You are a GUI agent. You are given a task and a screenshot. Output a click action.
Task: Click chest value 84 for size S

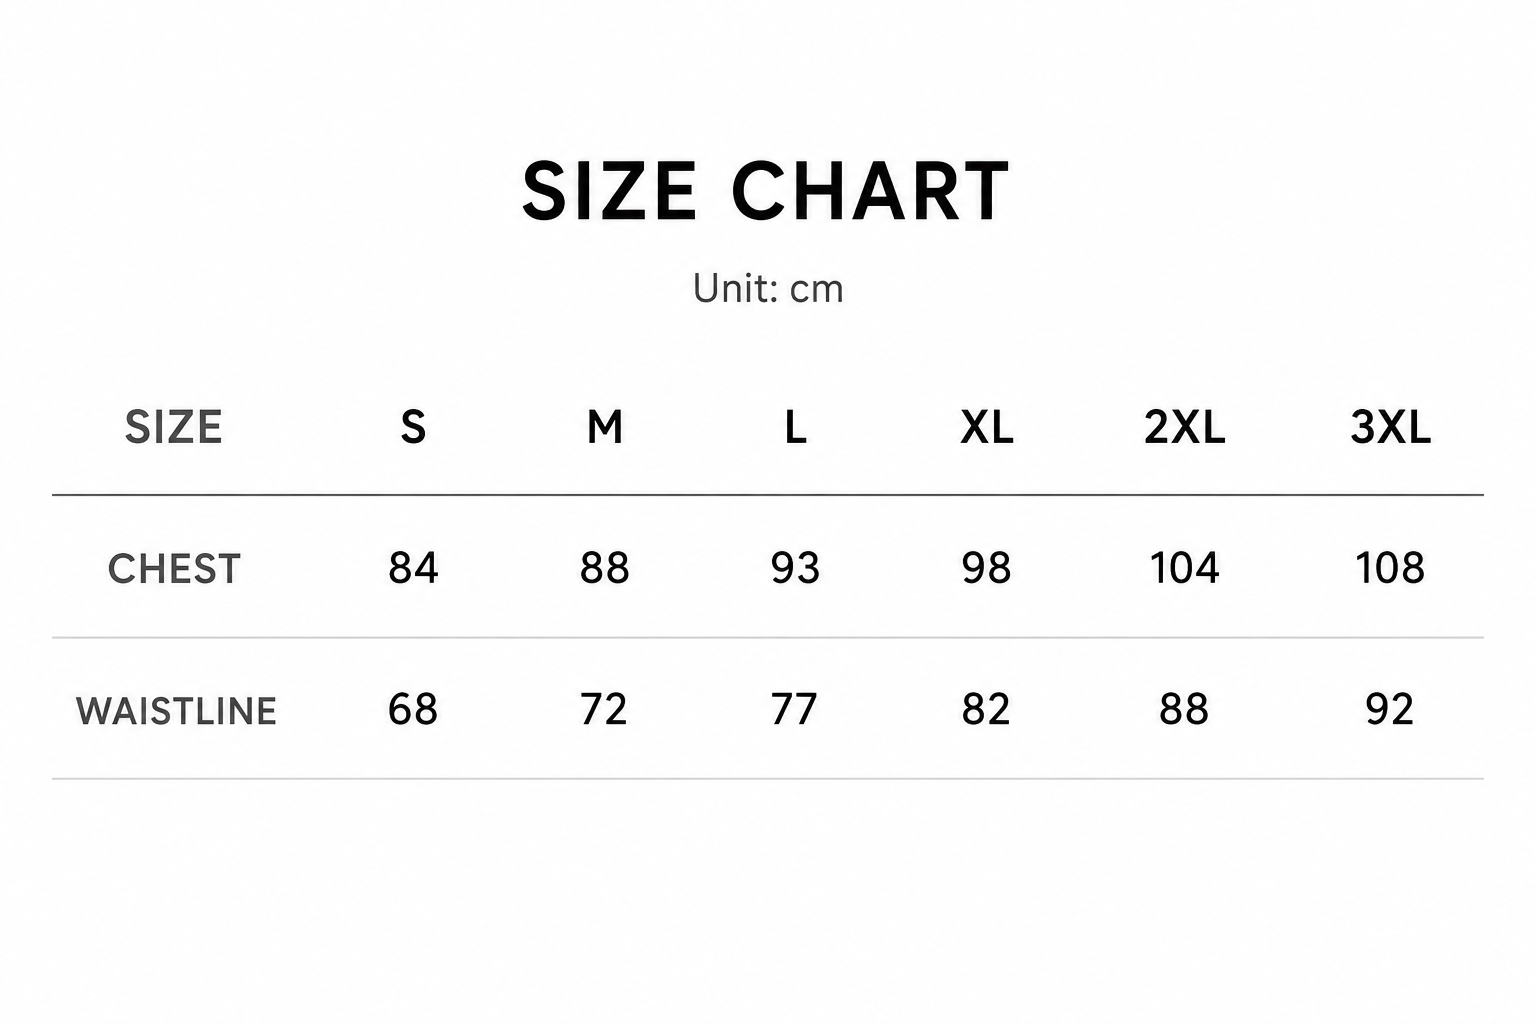click(413, 568)
